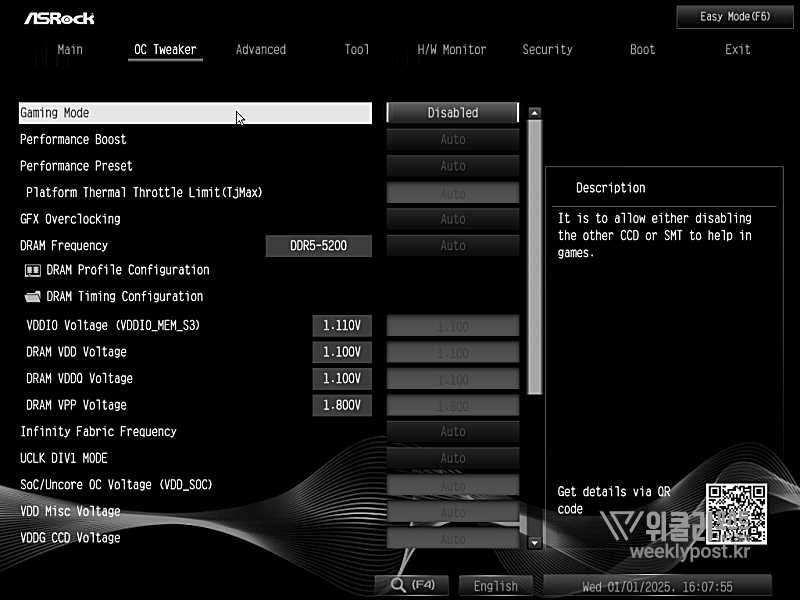This screenshot has height=600, width=800.
Task: Click the 1.800V current value readout
Action: coord(342,405)
